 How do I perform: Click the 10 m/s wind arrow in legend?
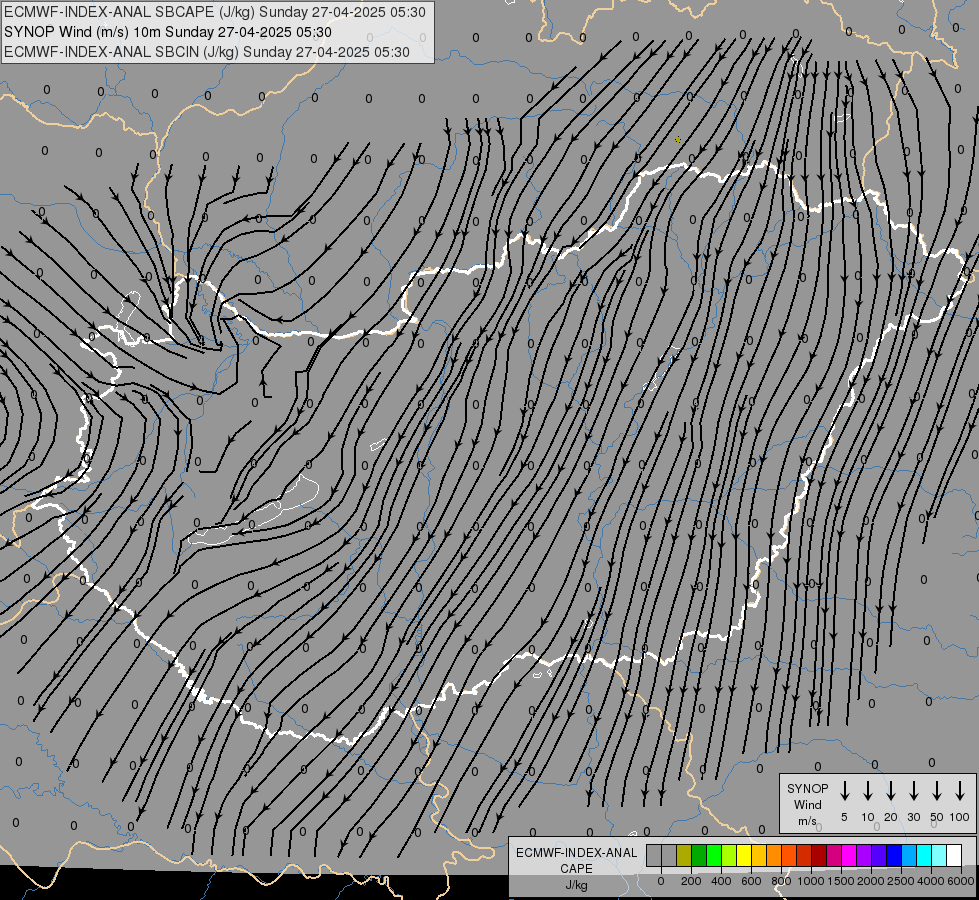point(867,790)
